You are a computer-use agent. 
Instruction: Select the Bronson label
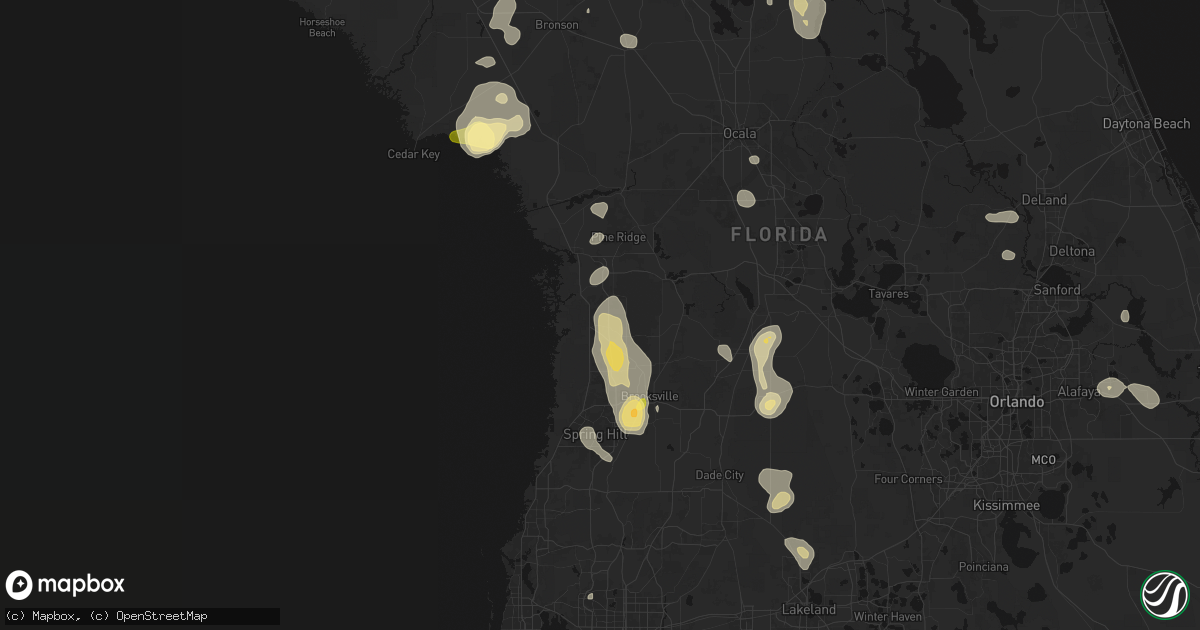click(x=557, y=25)
